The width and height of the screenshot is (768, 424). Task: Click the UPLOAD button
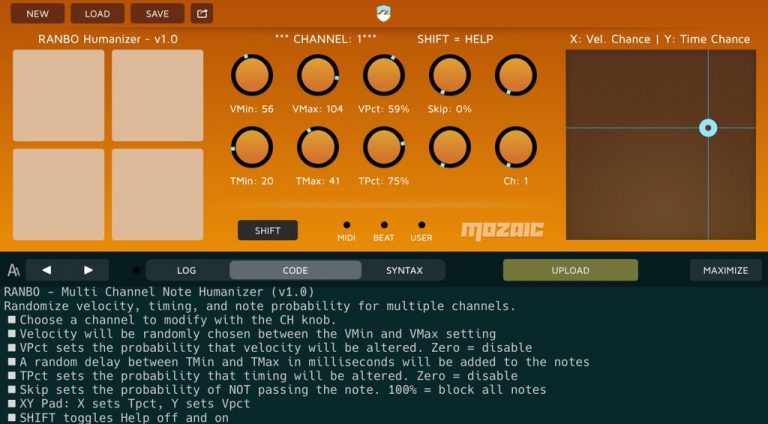coord(571,270)
